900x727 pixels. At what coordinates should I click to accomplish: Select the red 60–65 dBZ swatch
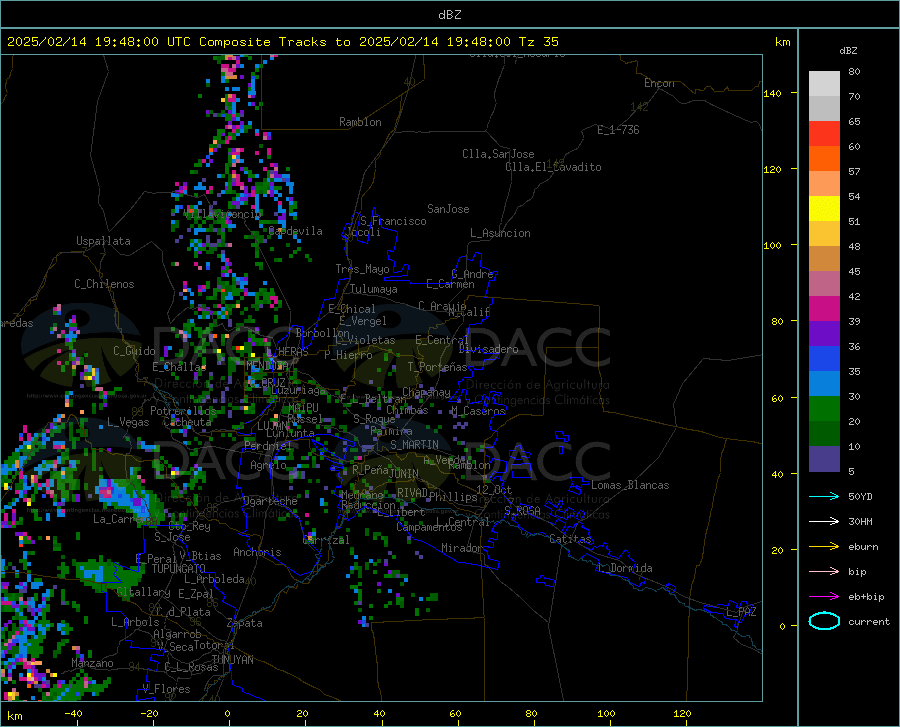point(824,133)
